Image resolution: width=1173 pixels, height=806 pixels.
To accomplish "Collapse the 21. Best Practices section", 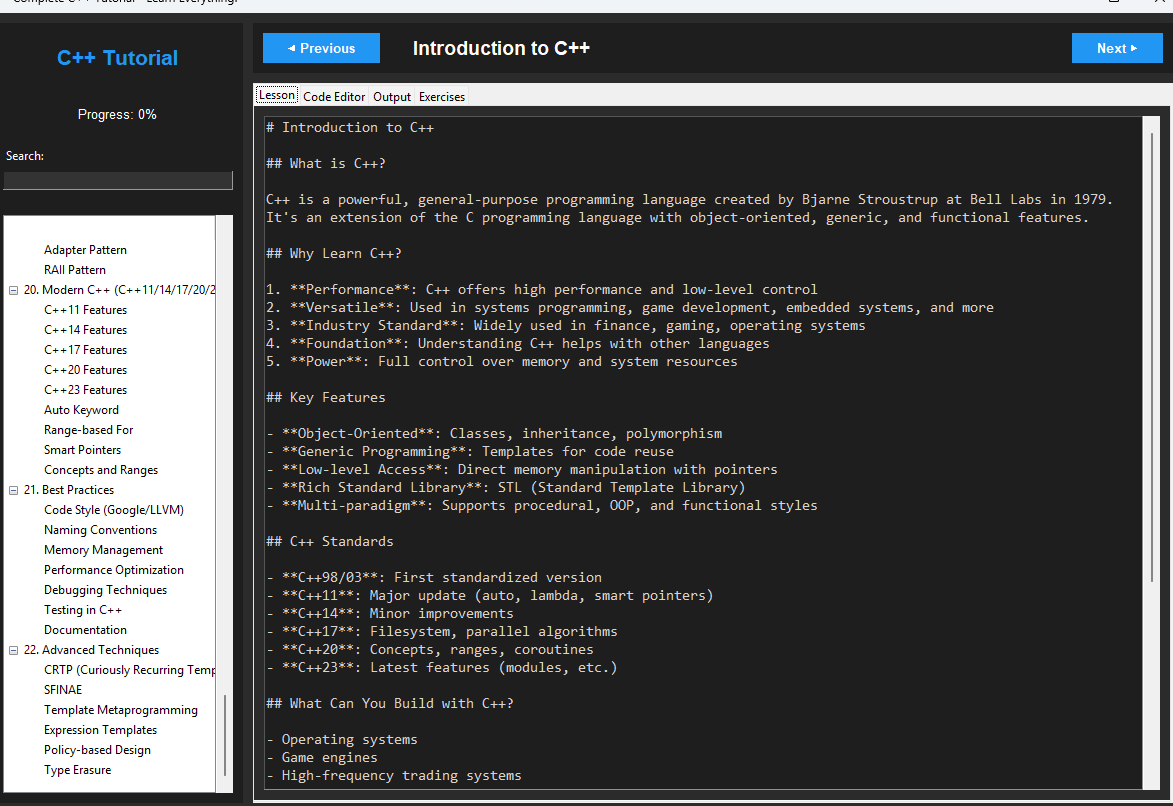I will [13, 490].
